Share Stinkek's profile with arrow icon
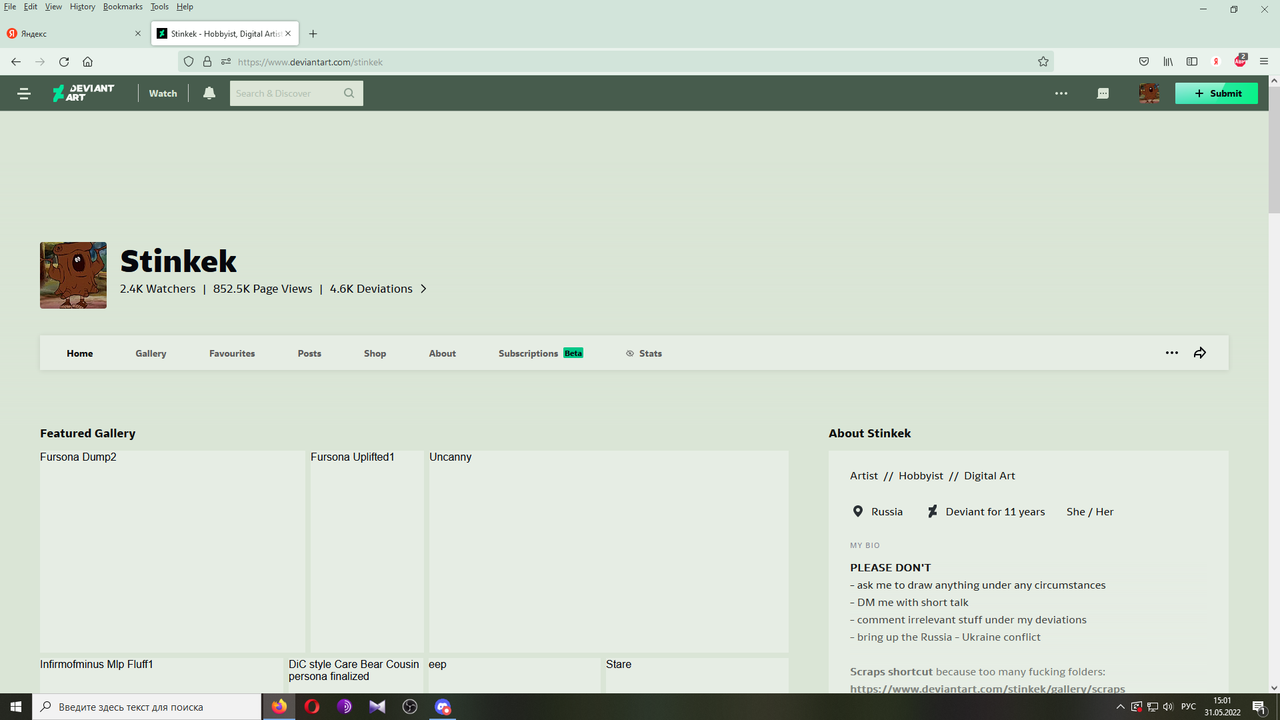The height and width of the screenshot is (720, 1280). 1200,353
